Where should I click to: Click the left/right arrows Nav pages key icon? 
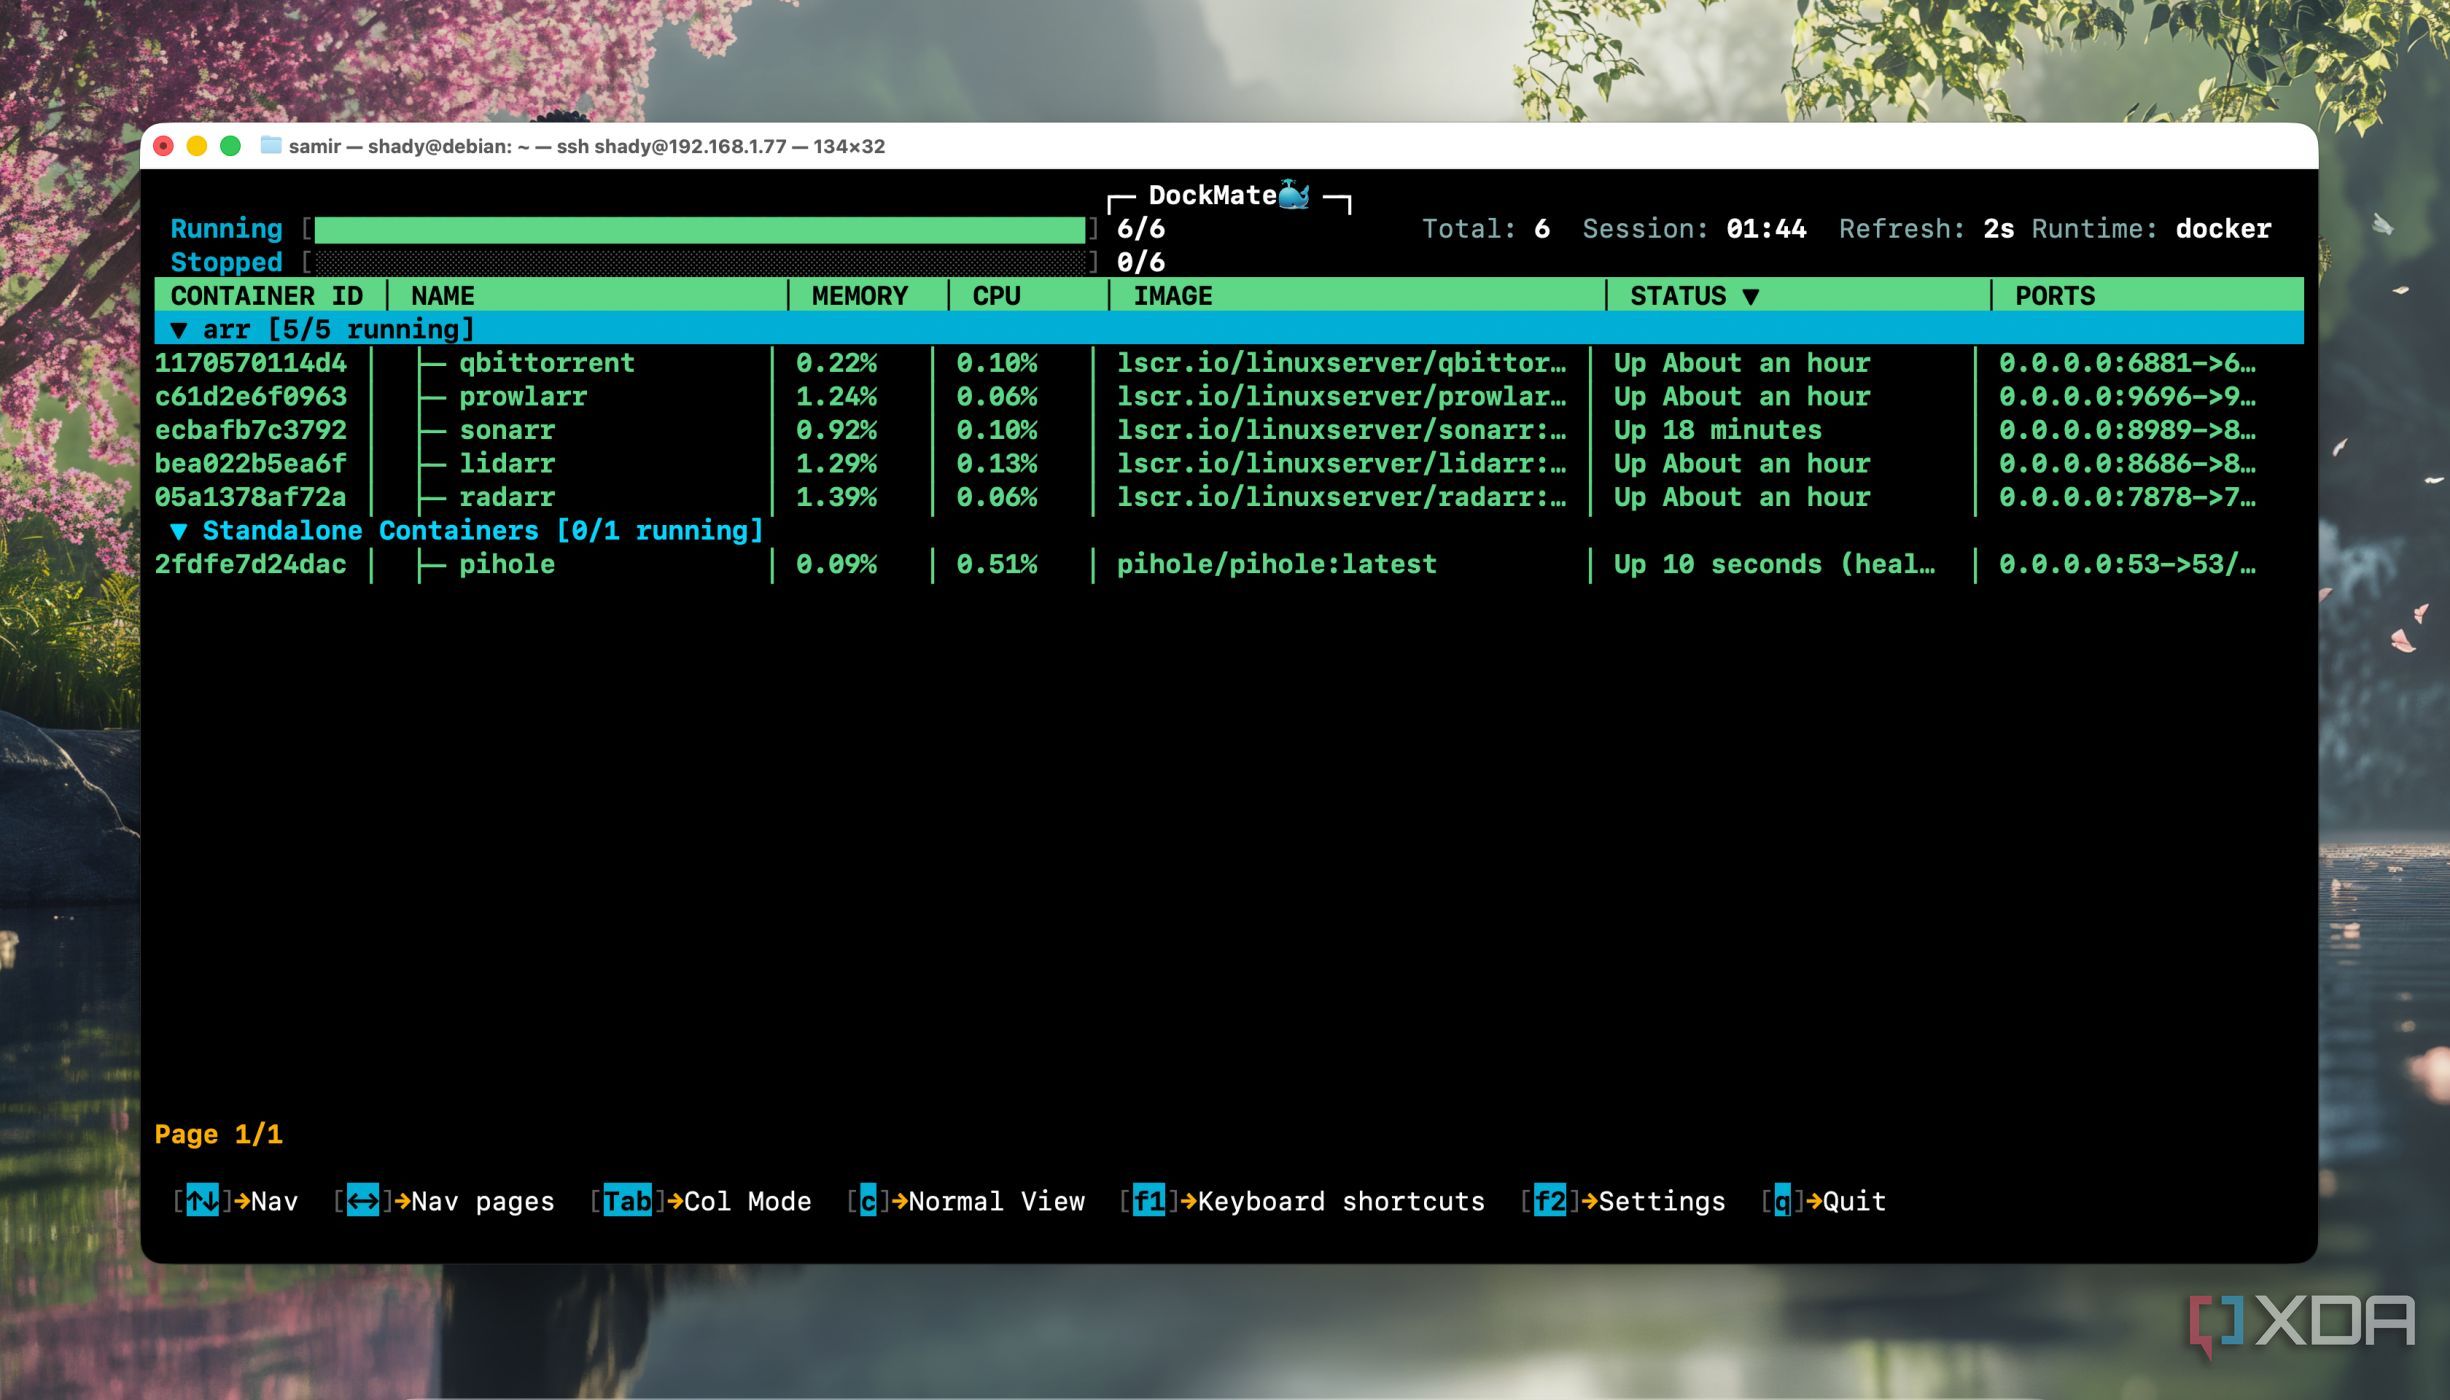[362, 1200]
